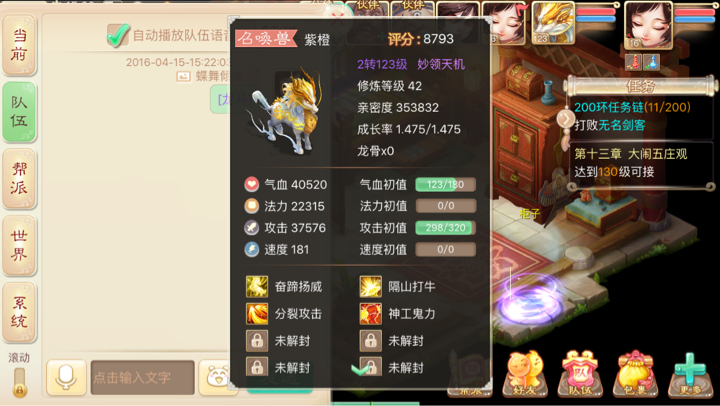Select the 分裂攻击 skill icon

click(257, 314)
